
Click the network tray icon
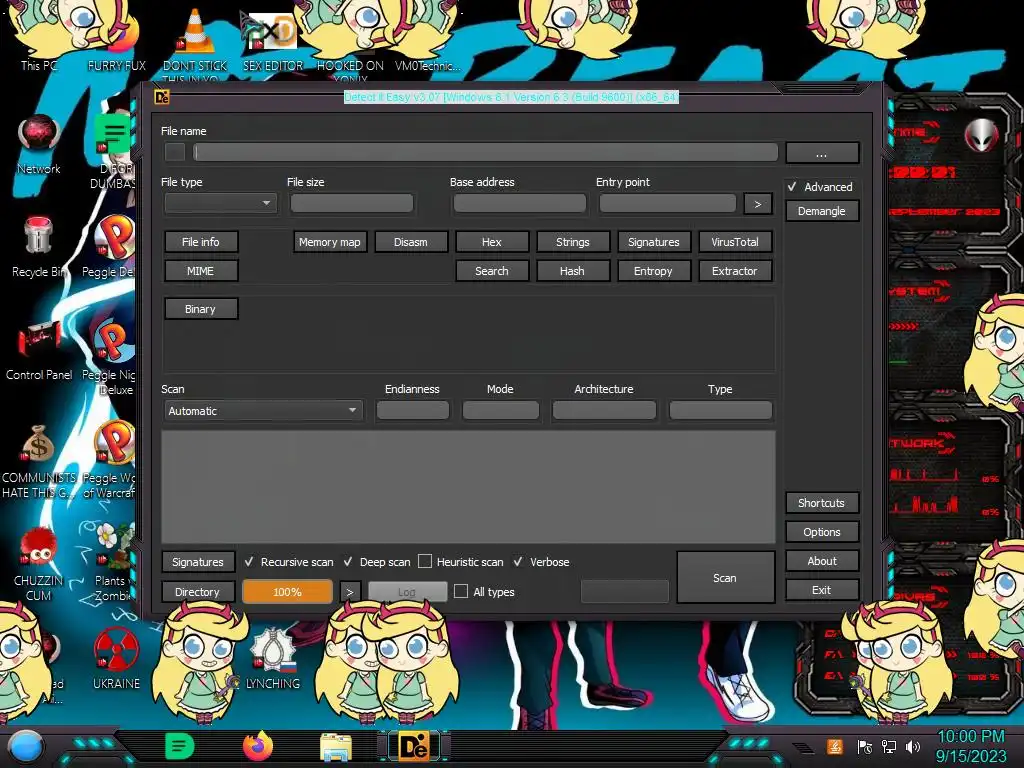889,746
